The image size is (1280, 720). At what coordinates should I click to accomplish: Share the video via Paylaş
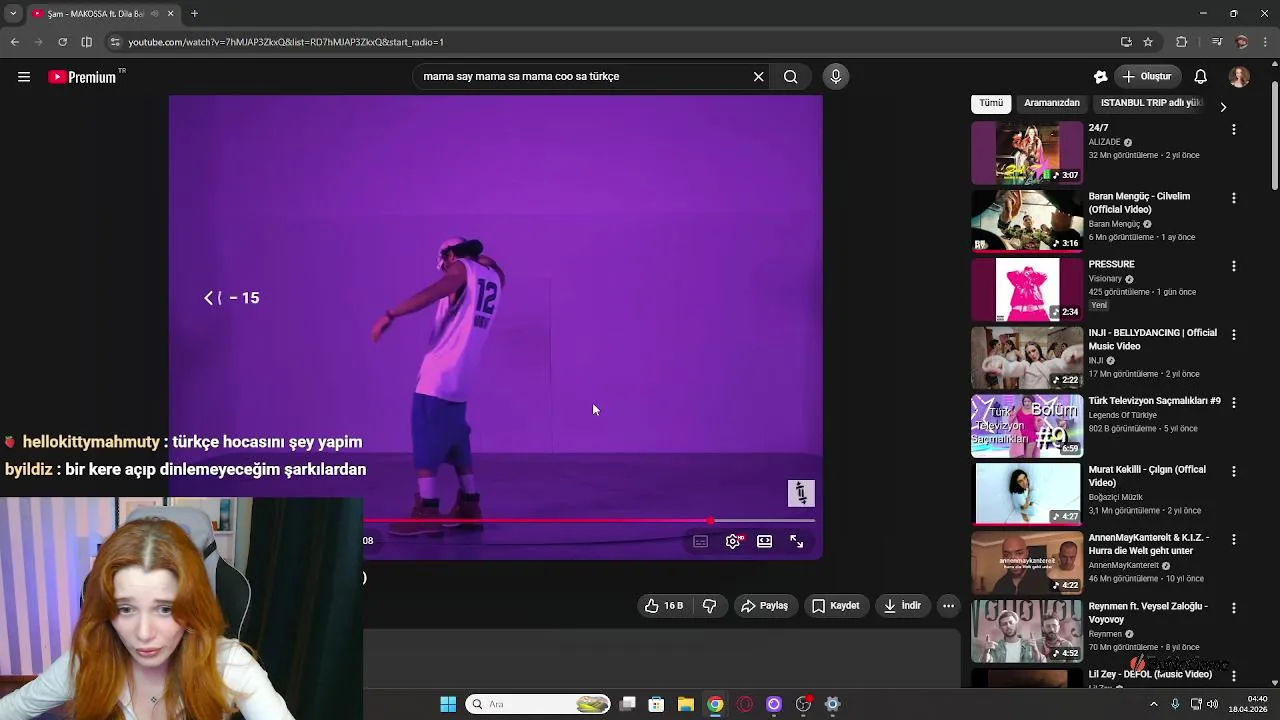tap(765, 605)
